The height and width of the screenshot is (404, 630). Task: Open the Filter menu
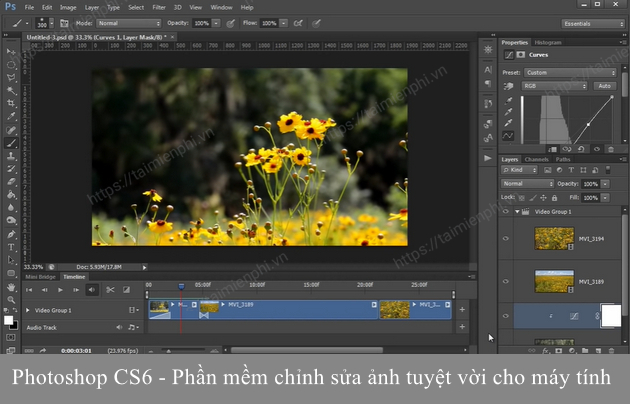point(161,6)
